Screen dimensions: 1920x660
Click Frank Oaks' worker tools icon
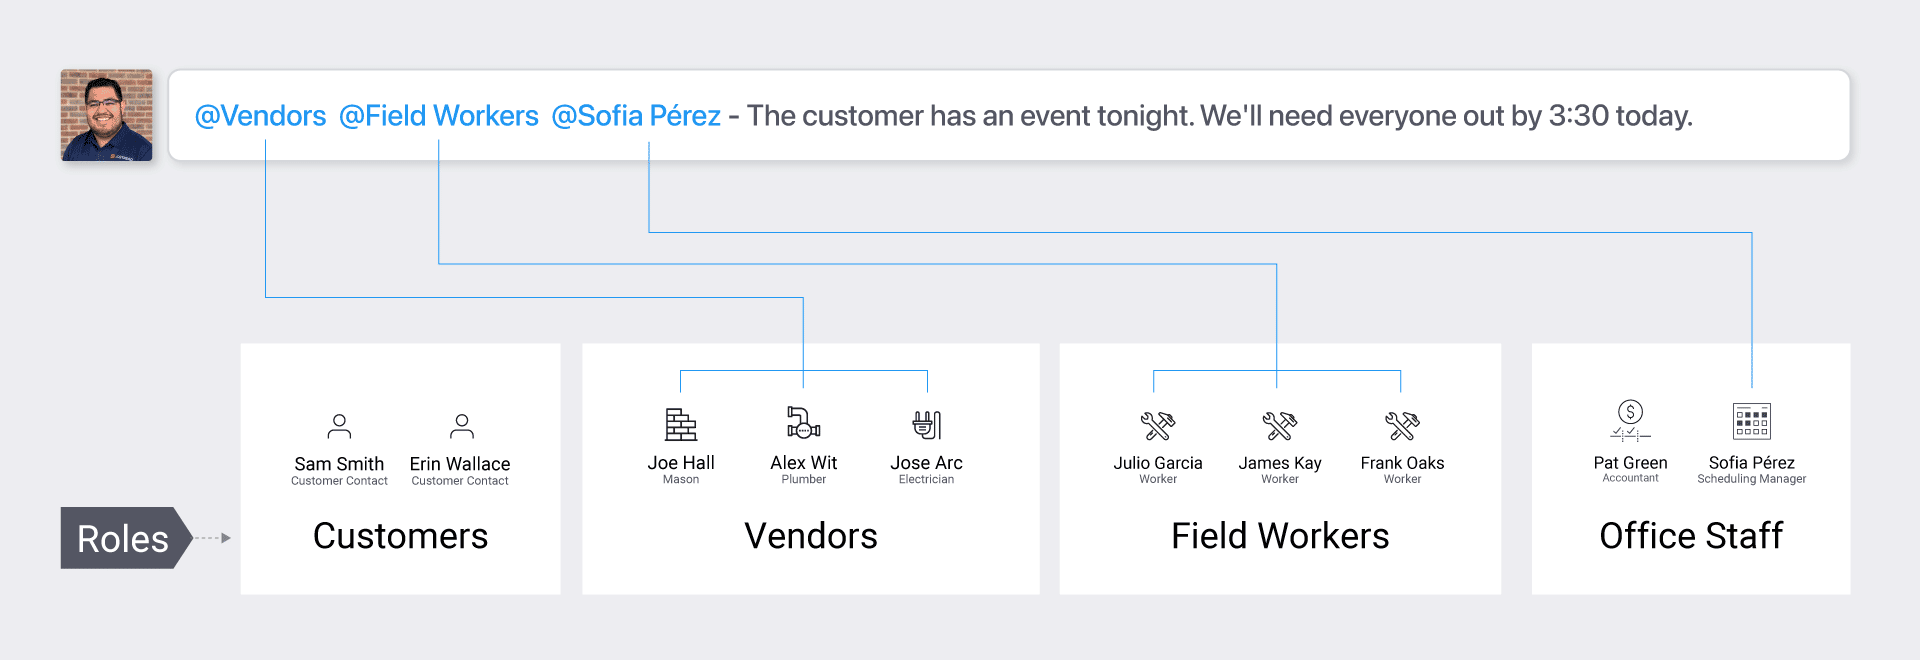pos(1402,426)
